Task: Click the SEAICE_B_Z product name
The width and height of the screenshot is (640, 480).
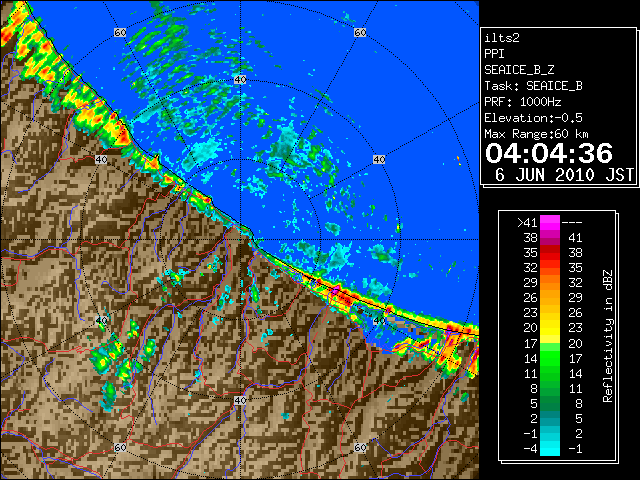Action: (x=519, y=70)
